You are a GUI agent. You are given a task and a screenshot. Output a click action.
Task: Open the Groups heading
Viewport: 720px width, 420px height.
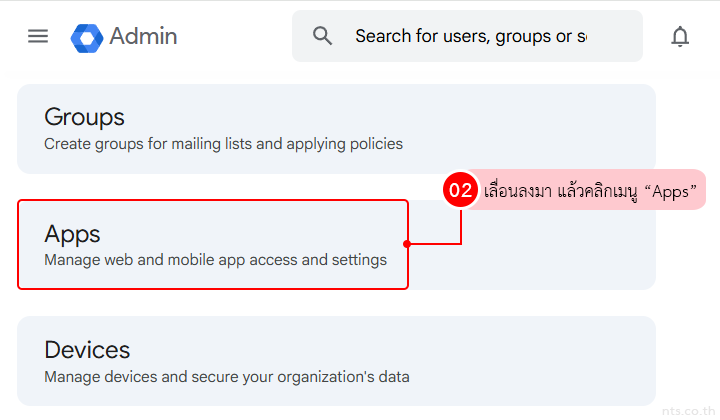[84, 117]
